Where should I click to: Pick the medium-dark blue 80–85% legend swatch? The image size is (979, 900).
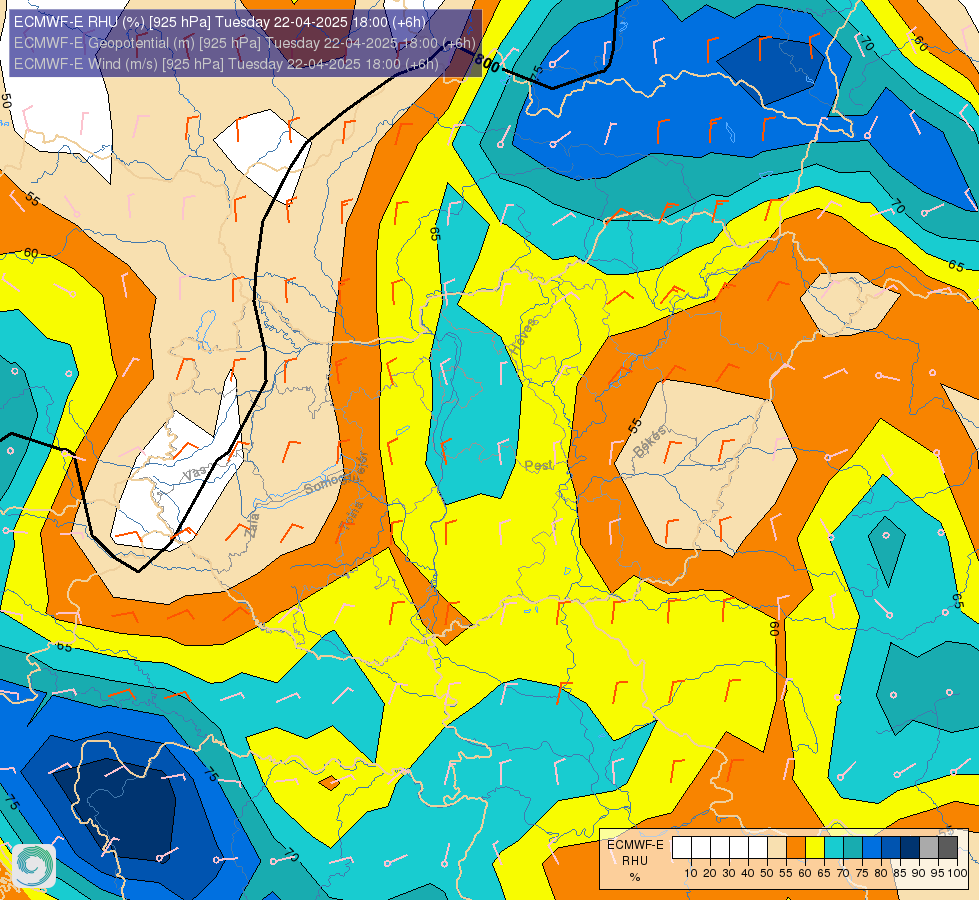pos(891,847)
